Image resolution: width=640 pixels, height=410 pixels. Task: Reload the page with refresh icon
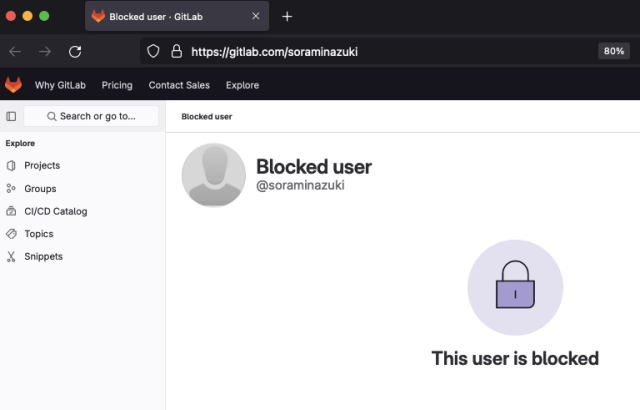point(75,51)
